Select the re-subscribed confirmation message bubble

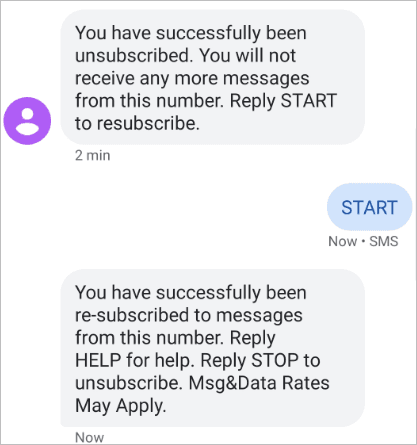(212, 348)
